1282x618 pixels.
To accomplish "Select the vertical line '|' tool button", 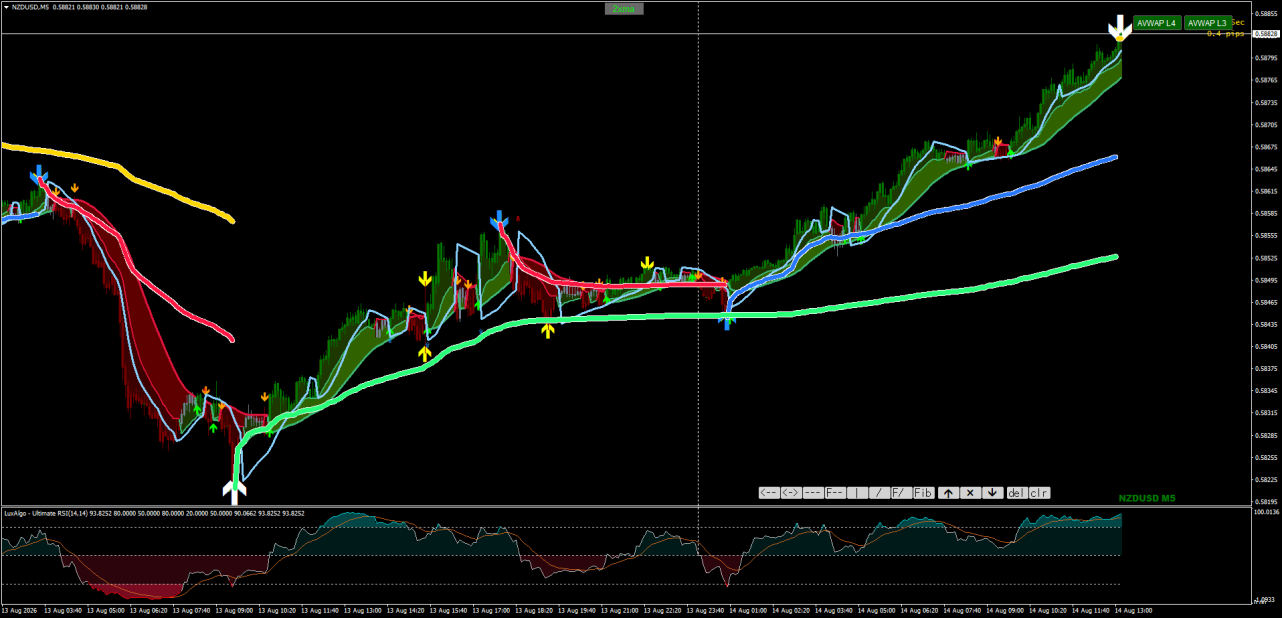I will tap(857, 492).
